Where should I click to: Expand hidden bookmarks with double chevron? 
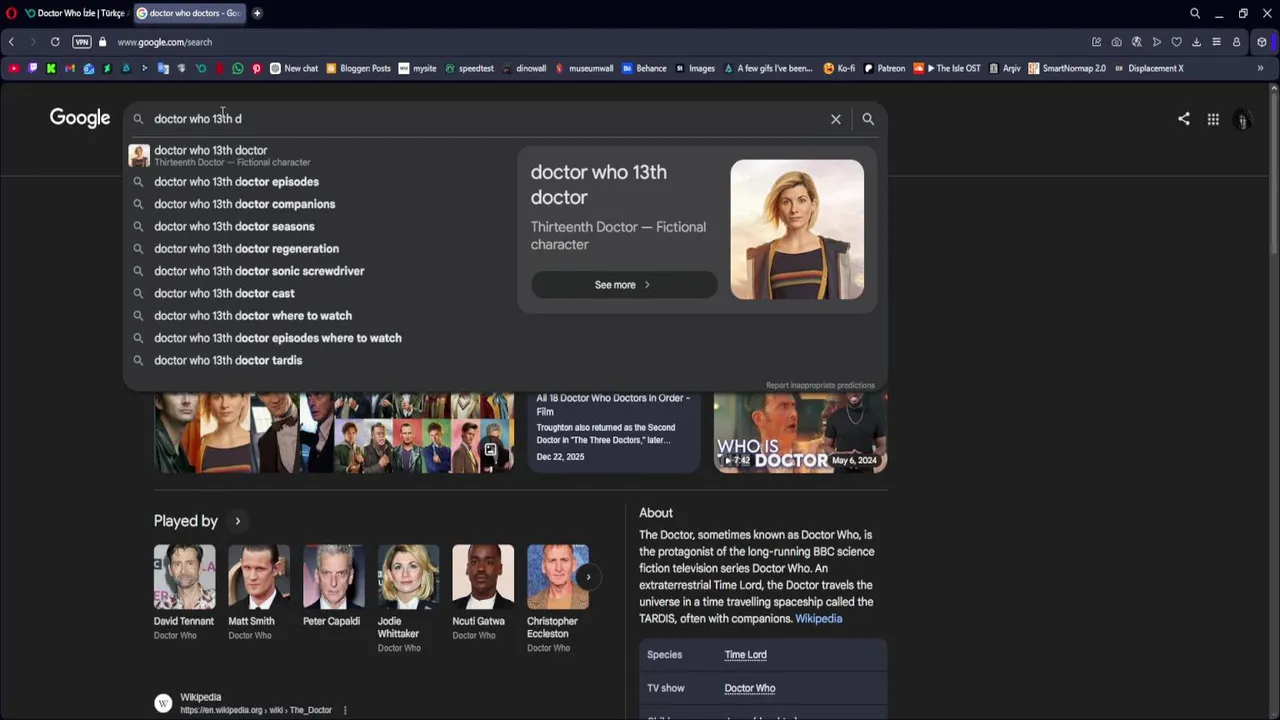[x=1260, y=68]
